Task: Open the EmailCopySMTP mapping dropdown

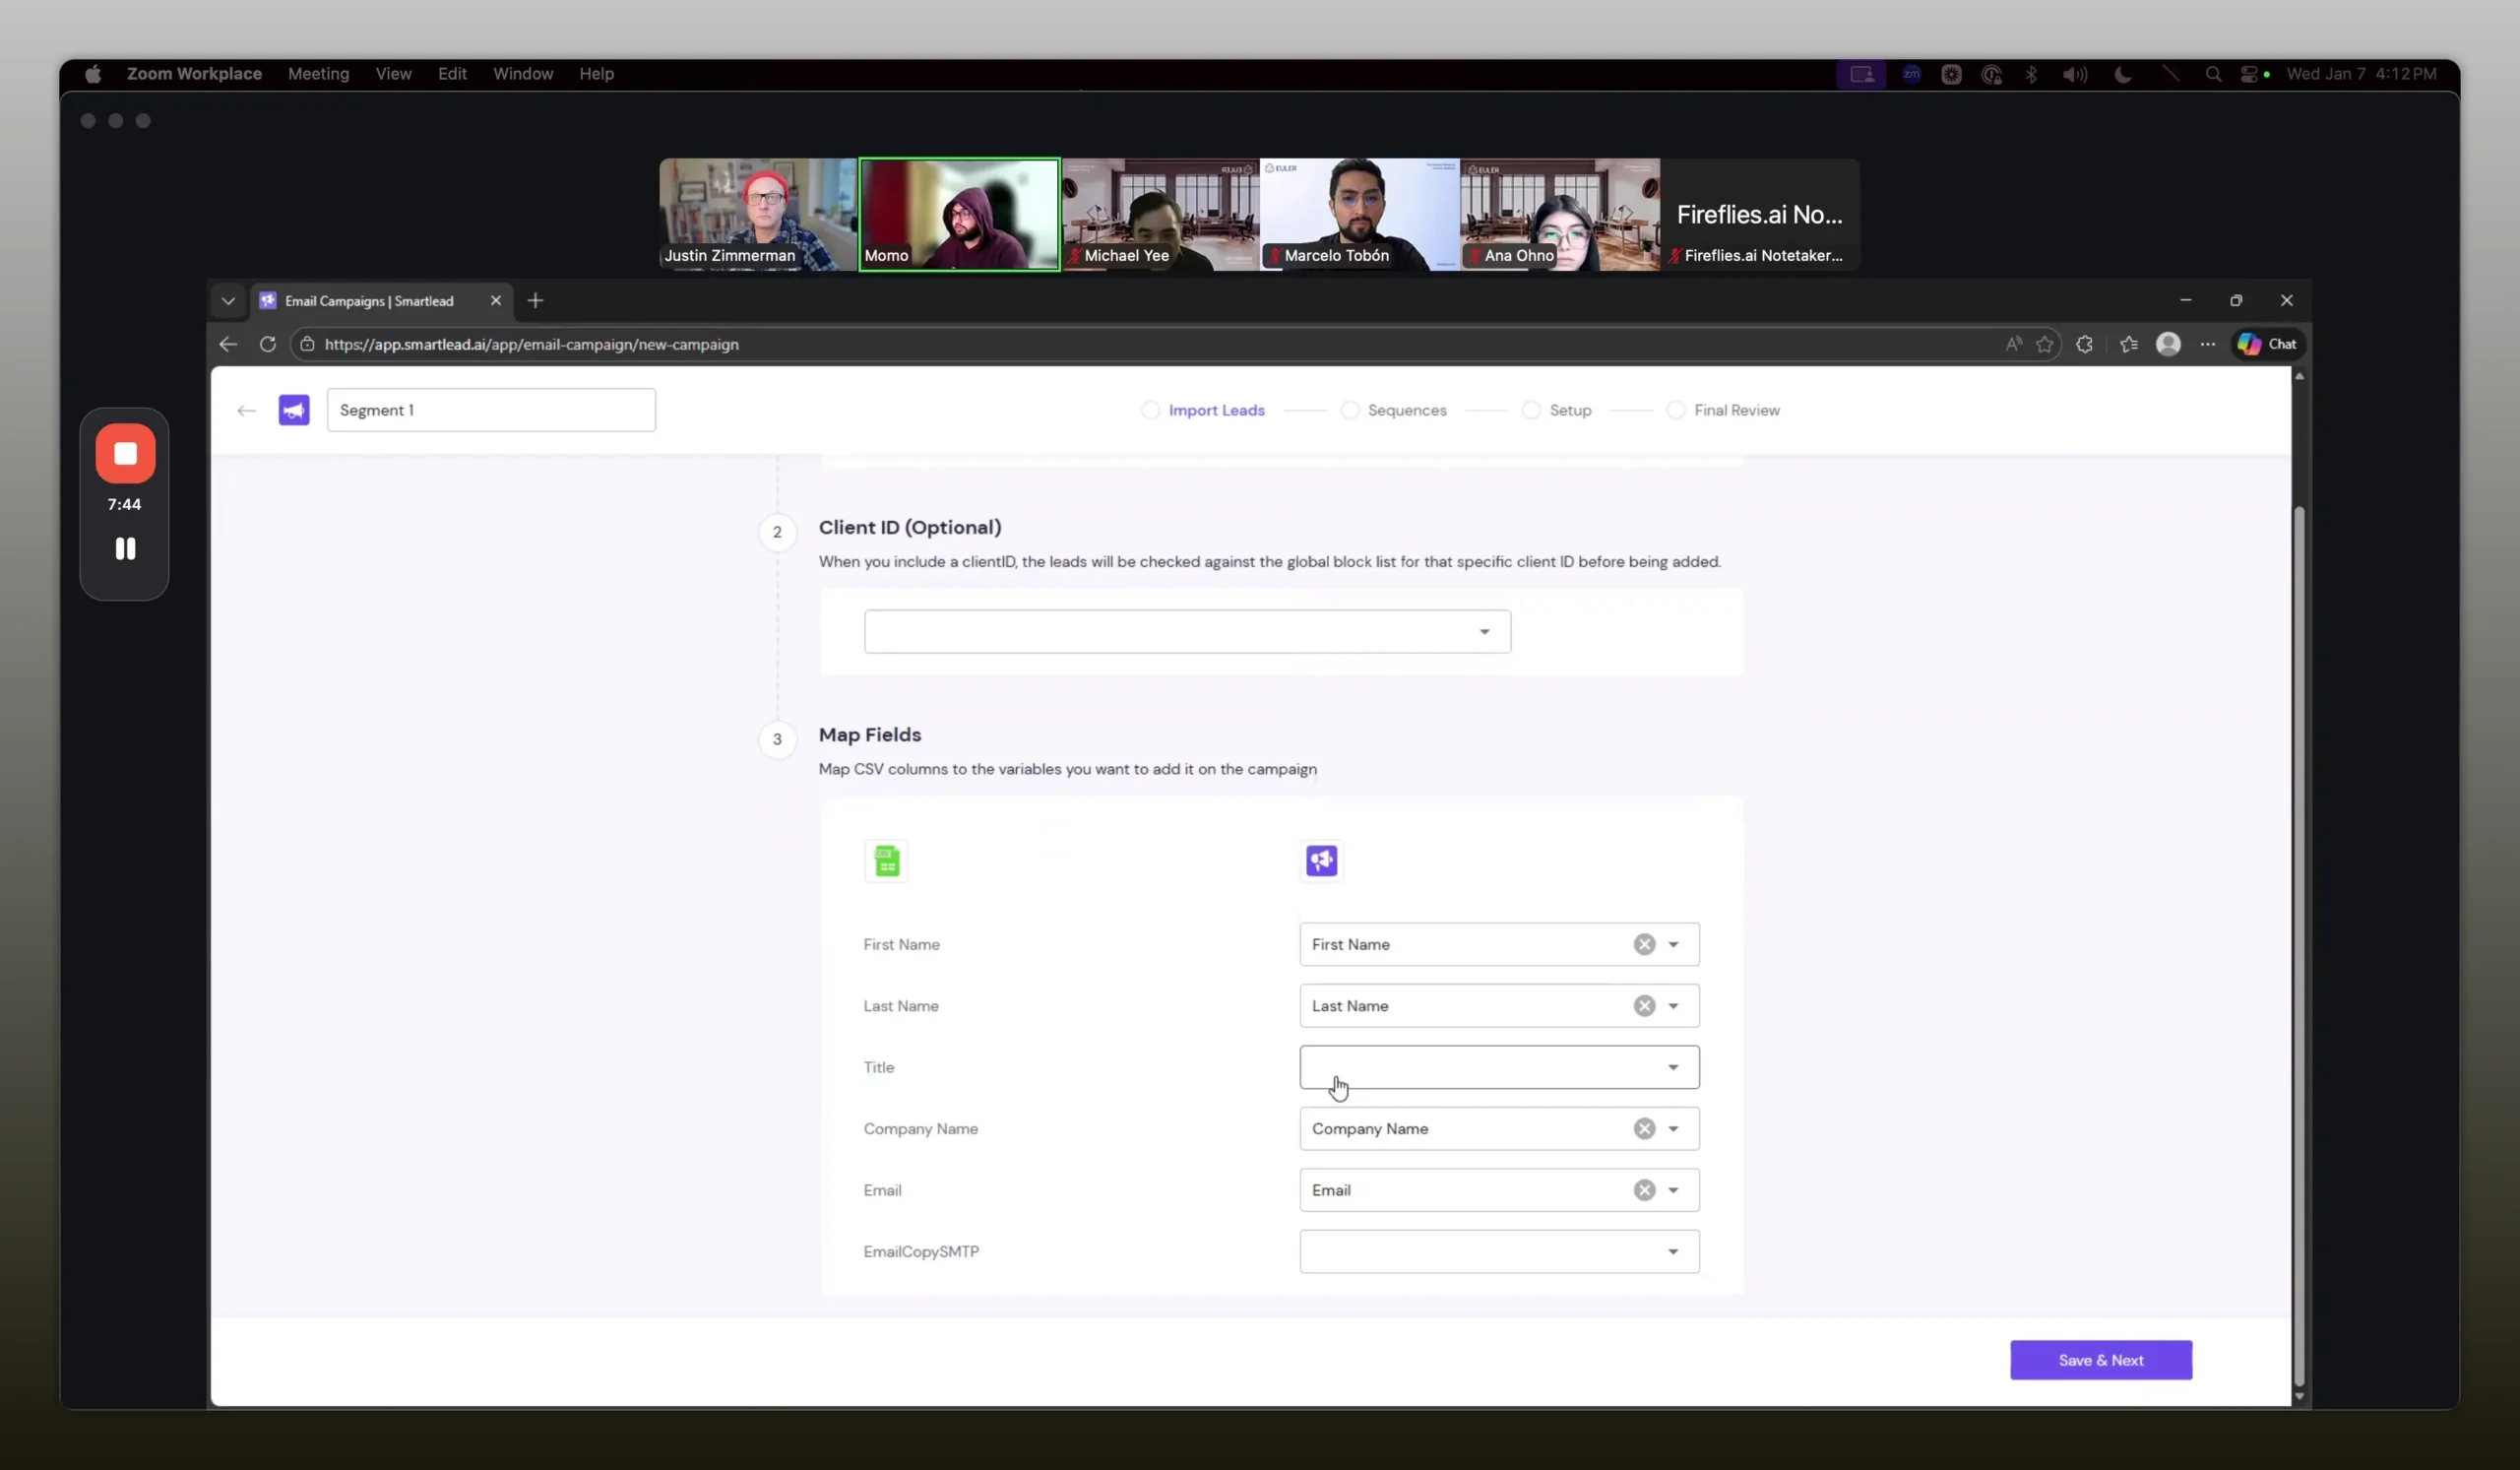Action: (1498, 1251)
